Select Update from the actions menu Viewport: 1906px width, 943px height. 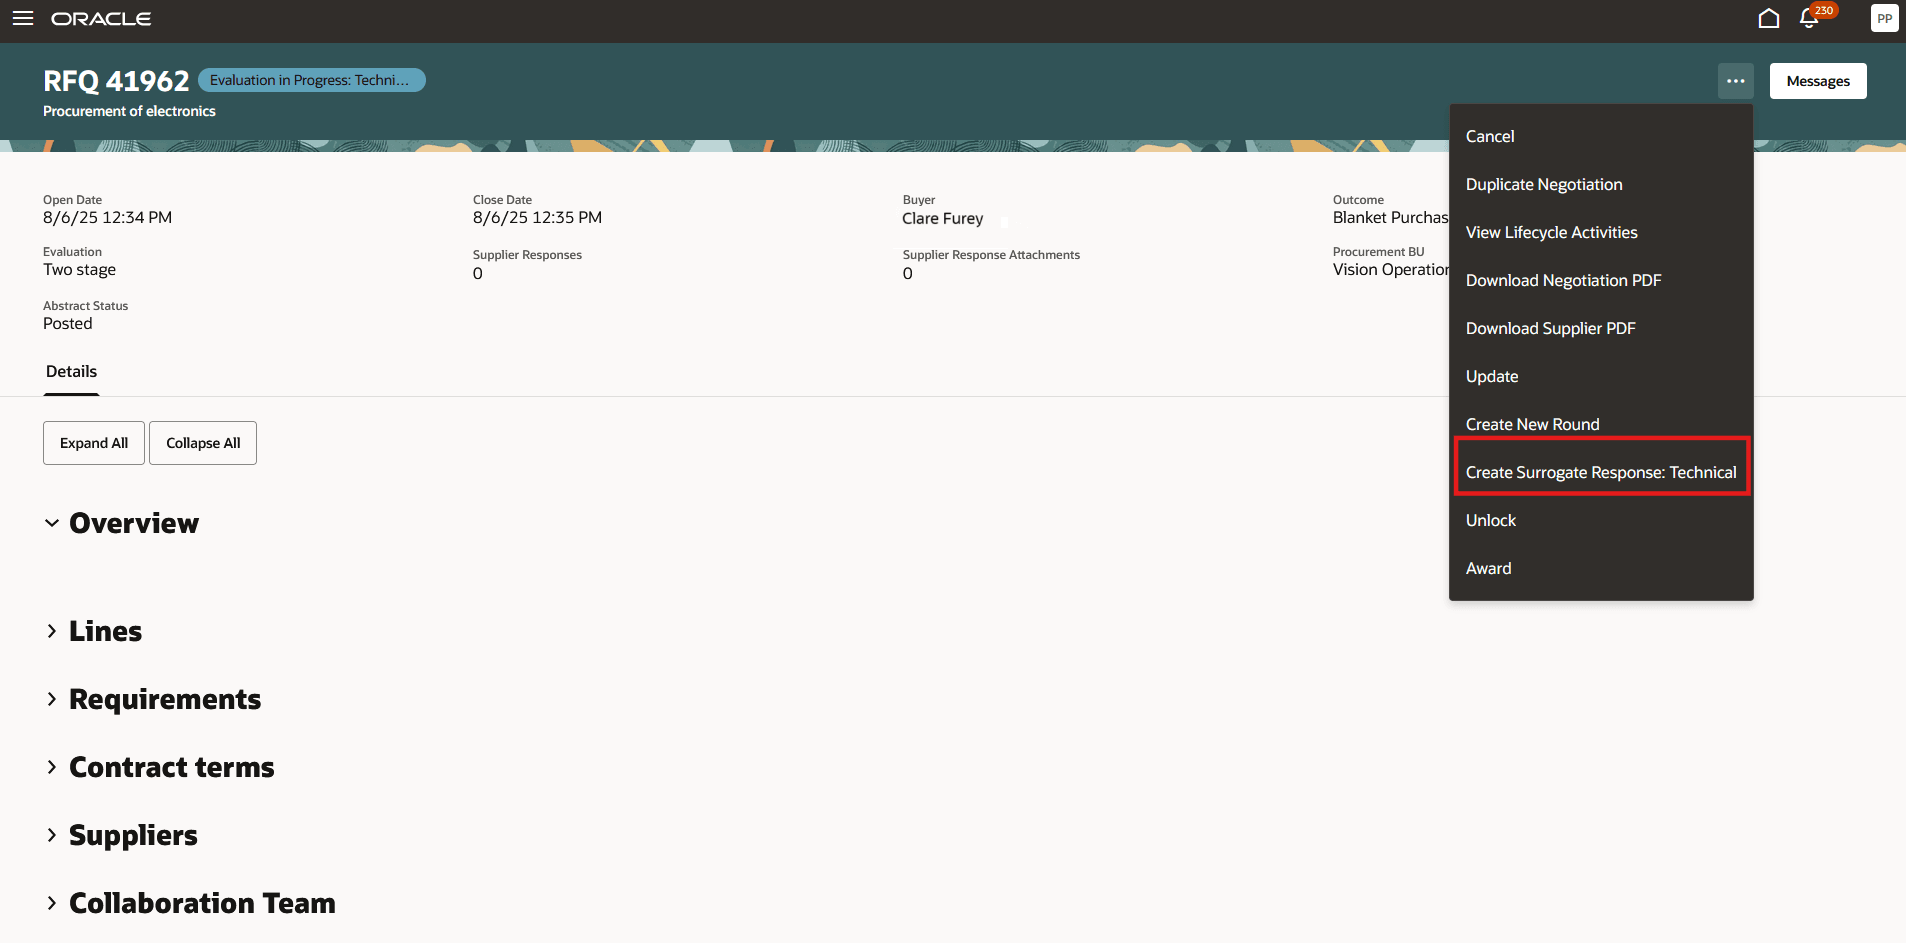point(1600,376)
